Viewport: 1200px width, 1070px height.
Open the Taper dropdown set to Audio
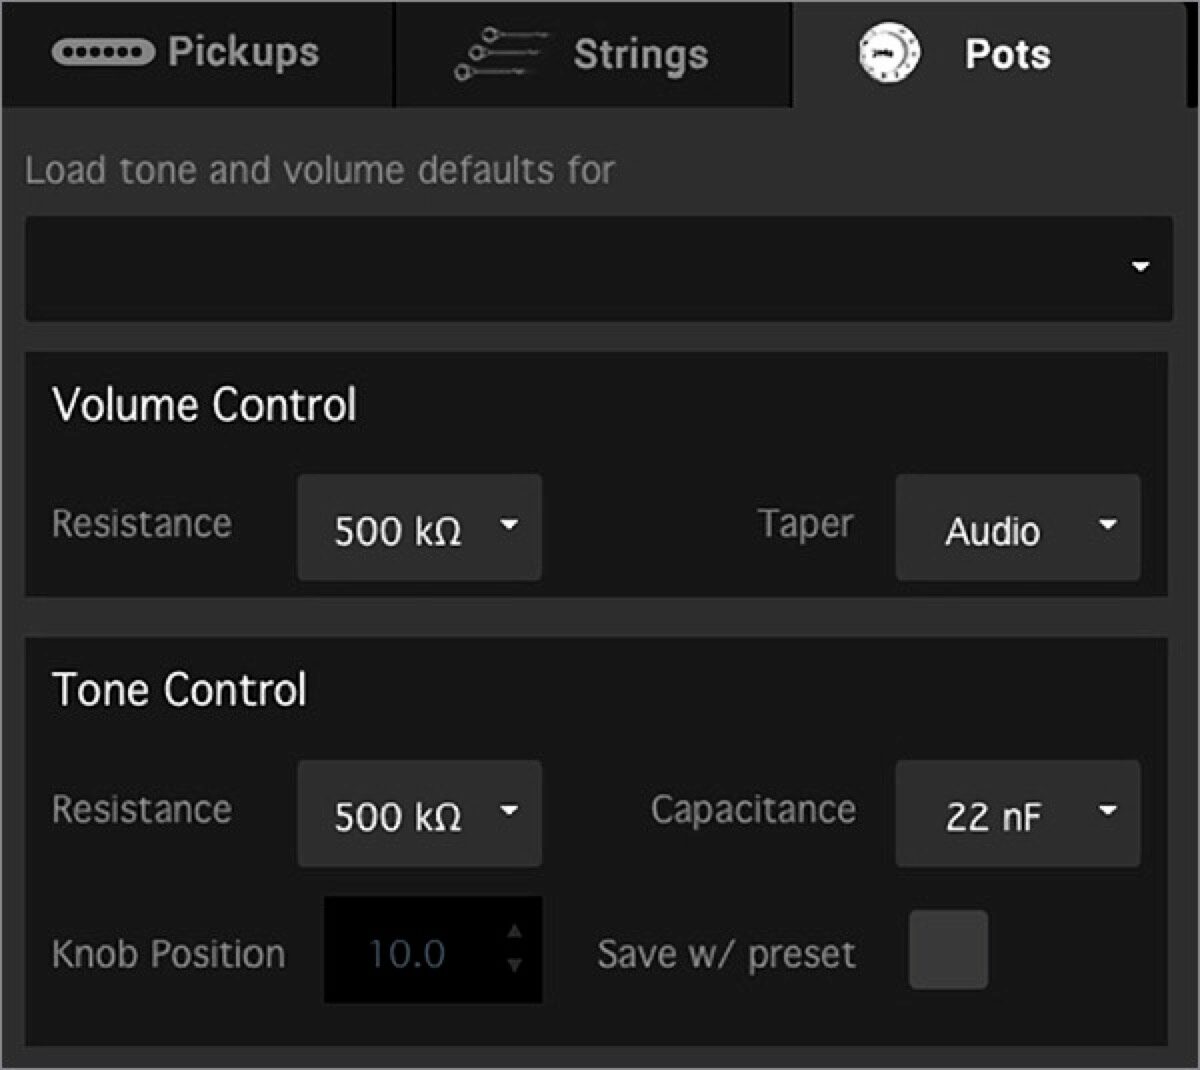click(x=1017, y=527)
